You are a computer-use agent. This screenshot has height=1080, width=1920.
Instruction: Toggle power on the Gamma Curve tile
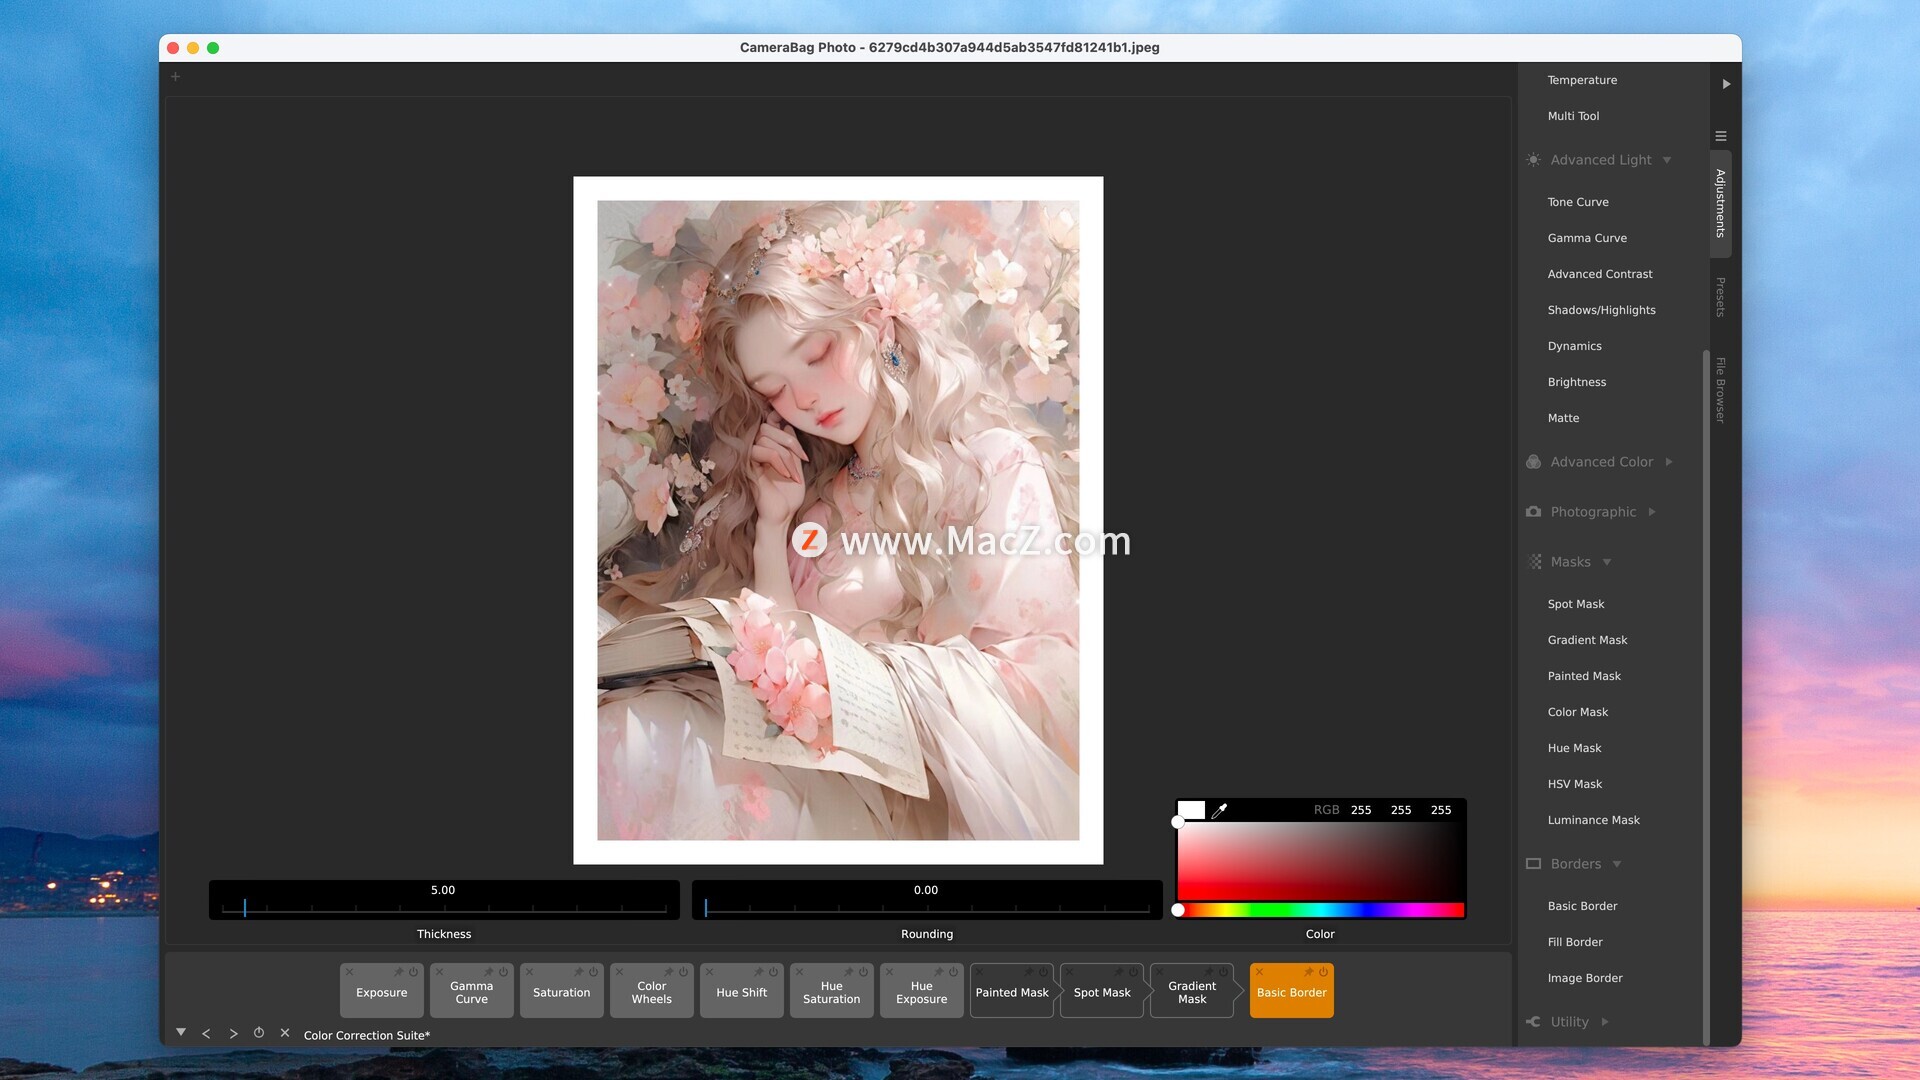click(503, 972)
